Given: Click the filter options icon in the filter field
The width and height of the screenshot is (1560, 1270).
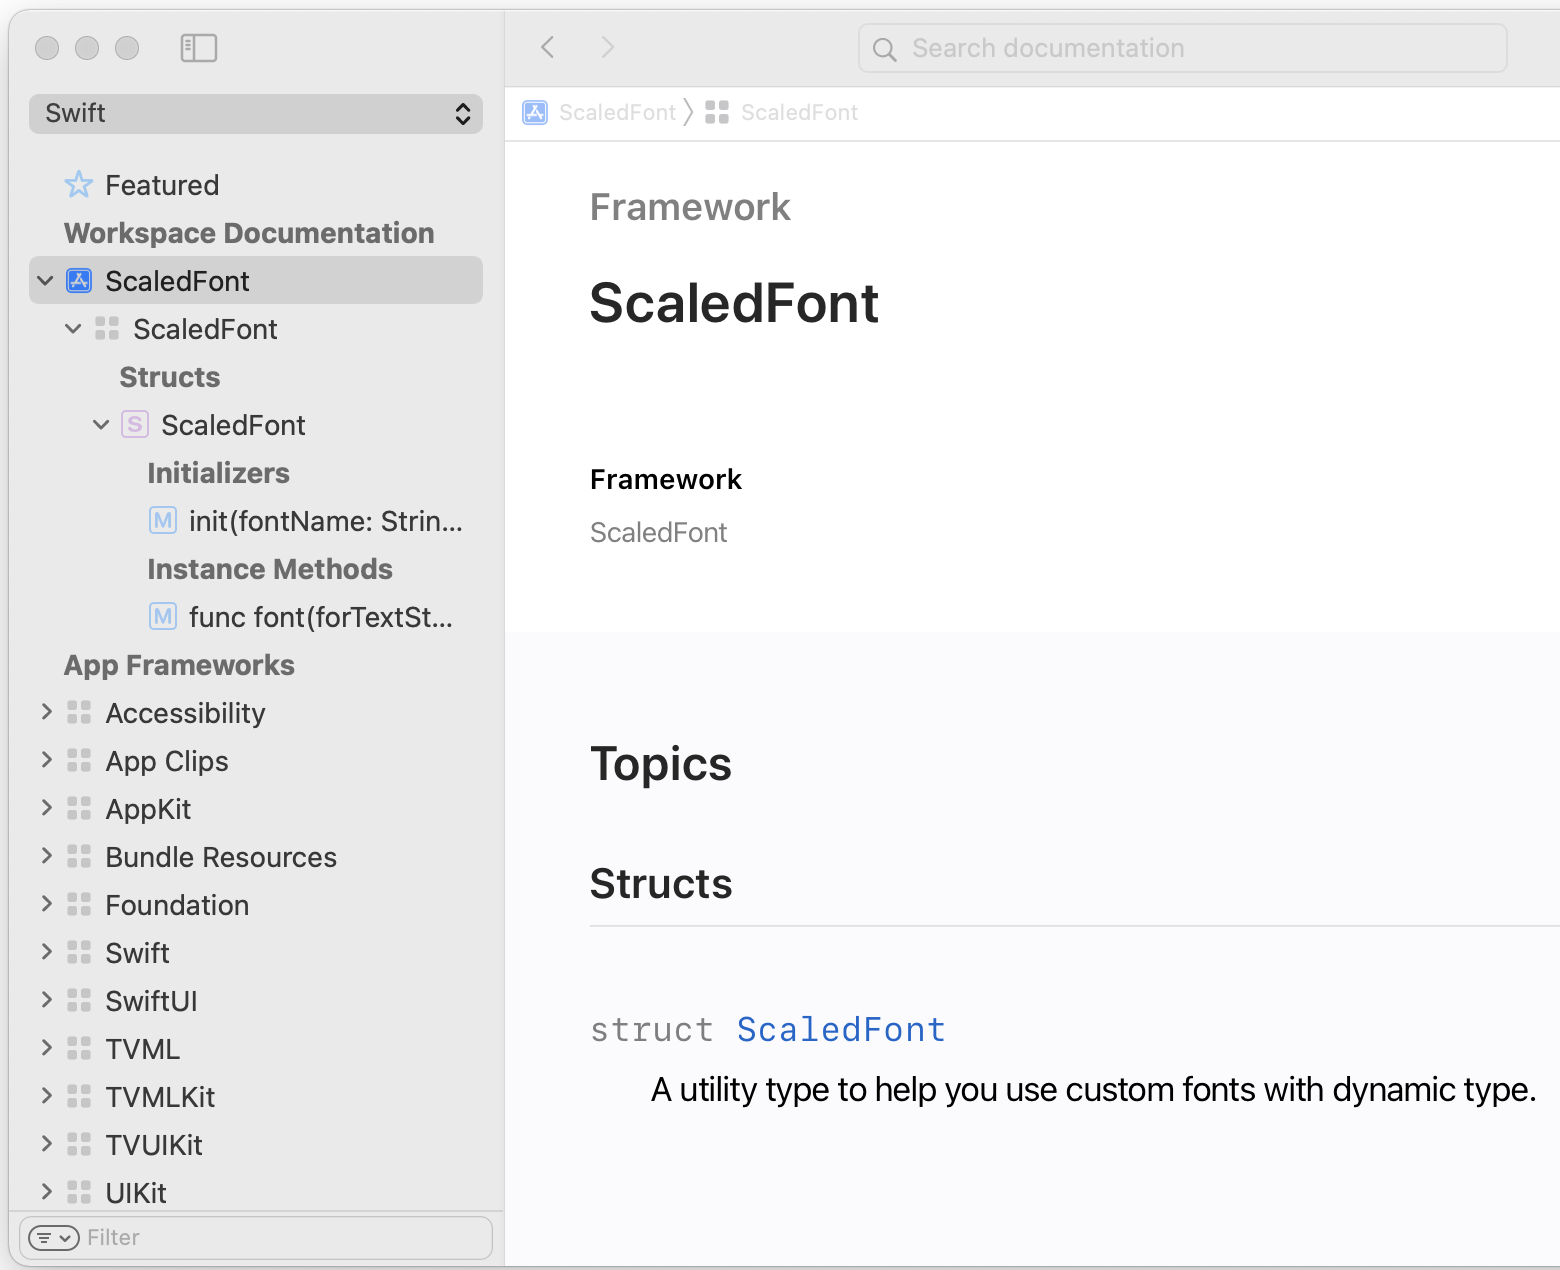Looking at the screenshot, I should coord(54,1237).
